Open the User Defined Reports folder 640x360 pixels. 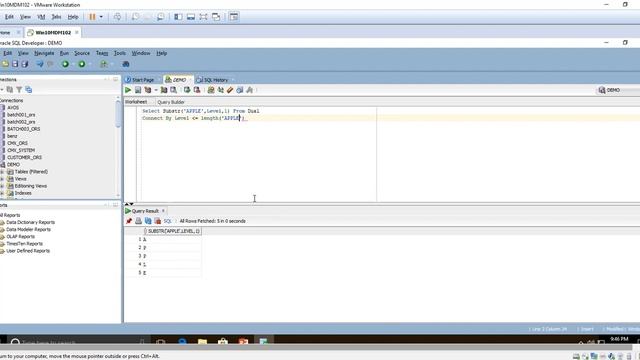click(28, 251)
